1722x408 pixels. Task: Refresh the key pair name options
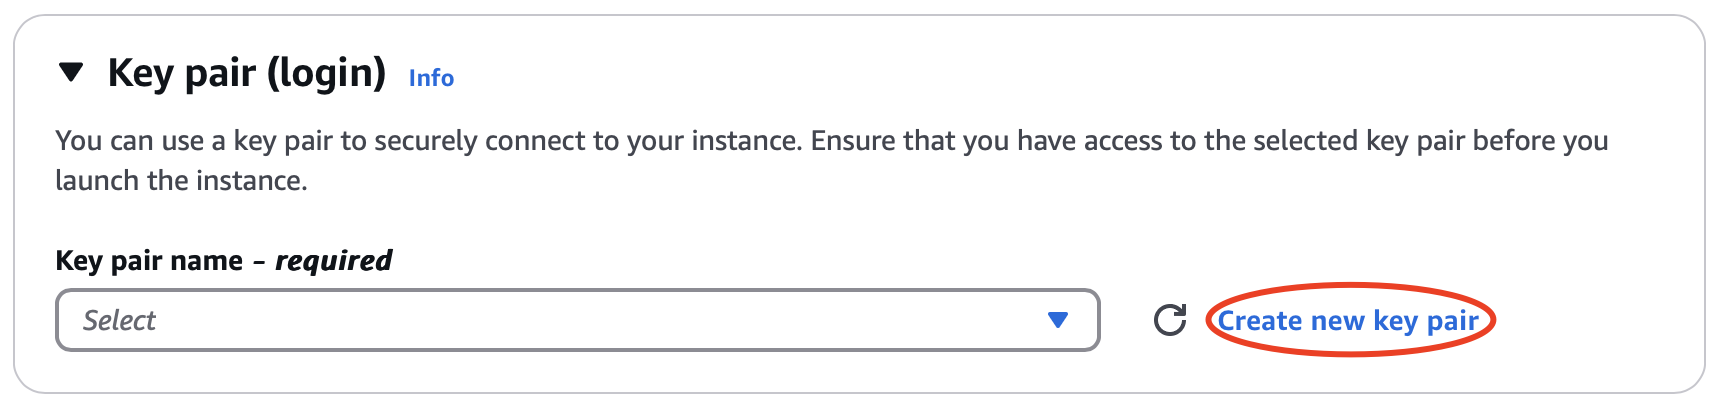1170,320
